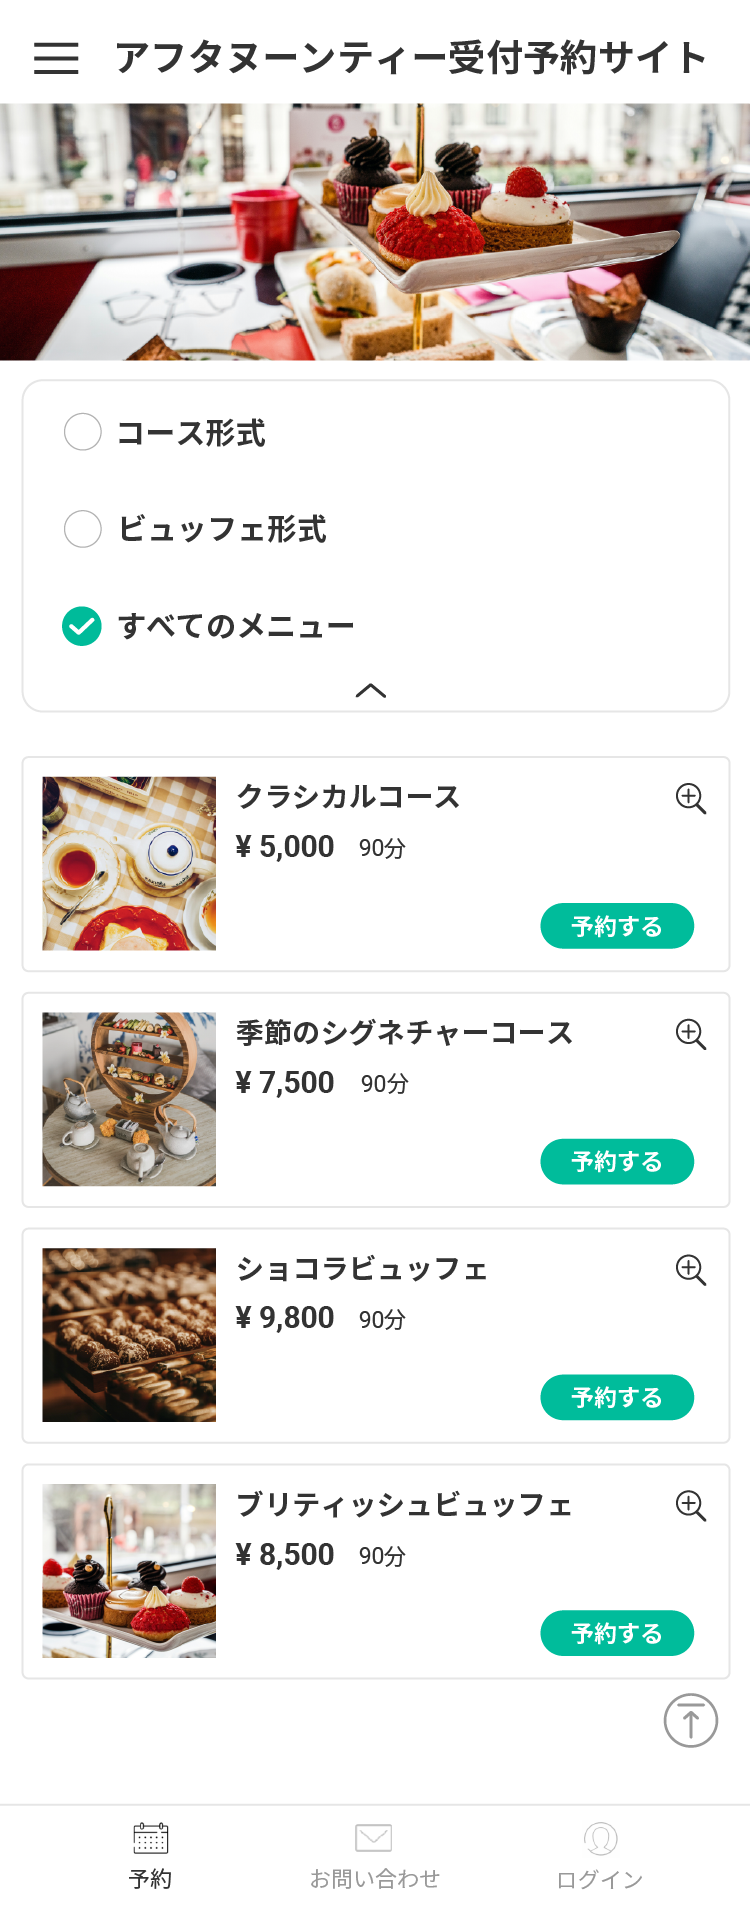Tap magnifier icon on ブリティッシュビュッフェ

tap(690, 1506)
